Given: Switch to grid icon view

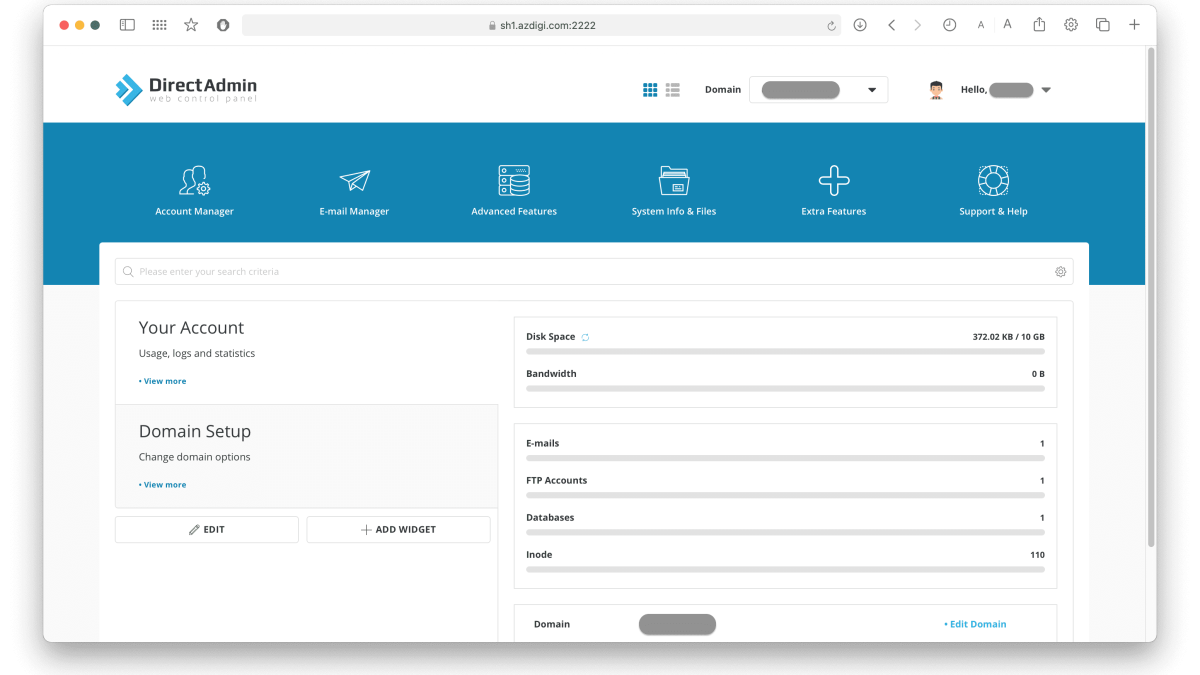Looking at the screenshot, I should (x=650, y=90).
